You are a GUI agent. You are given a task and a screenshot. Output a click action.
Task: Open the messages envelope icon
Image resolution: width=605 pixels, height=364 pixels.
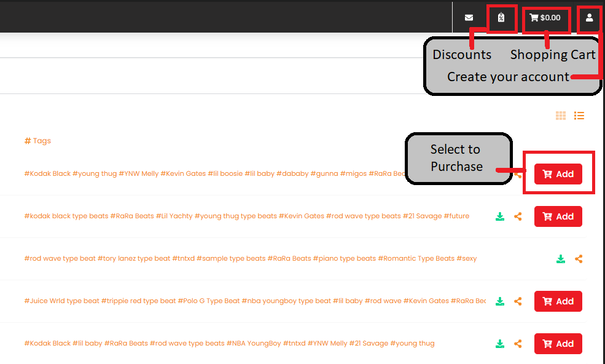coord(469,17)
